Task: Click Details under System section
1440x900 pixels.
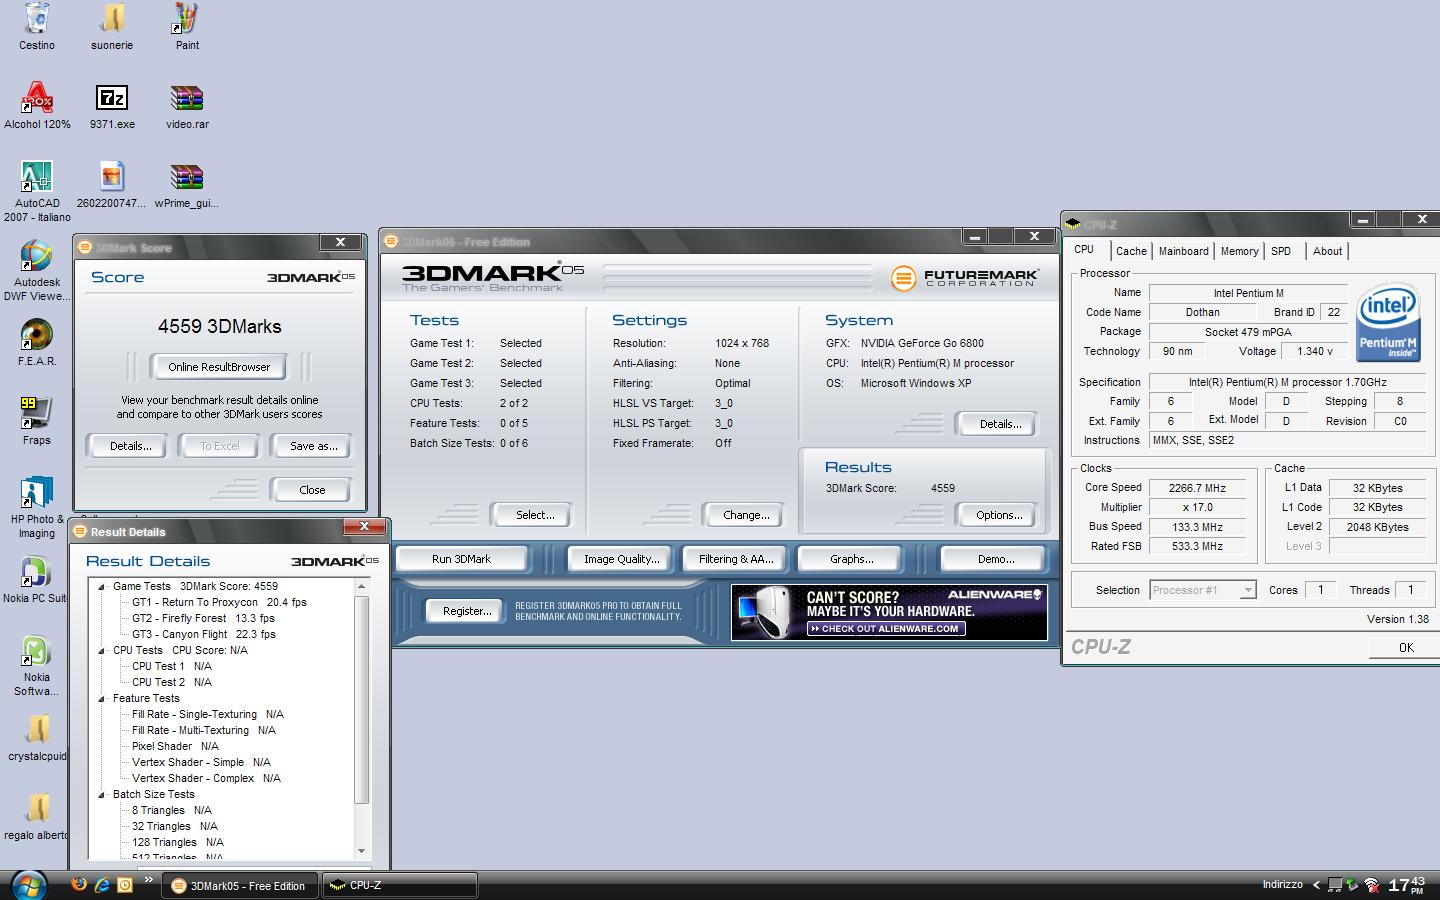Action: tap(999, 424)
